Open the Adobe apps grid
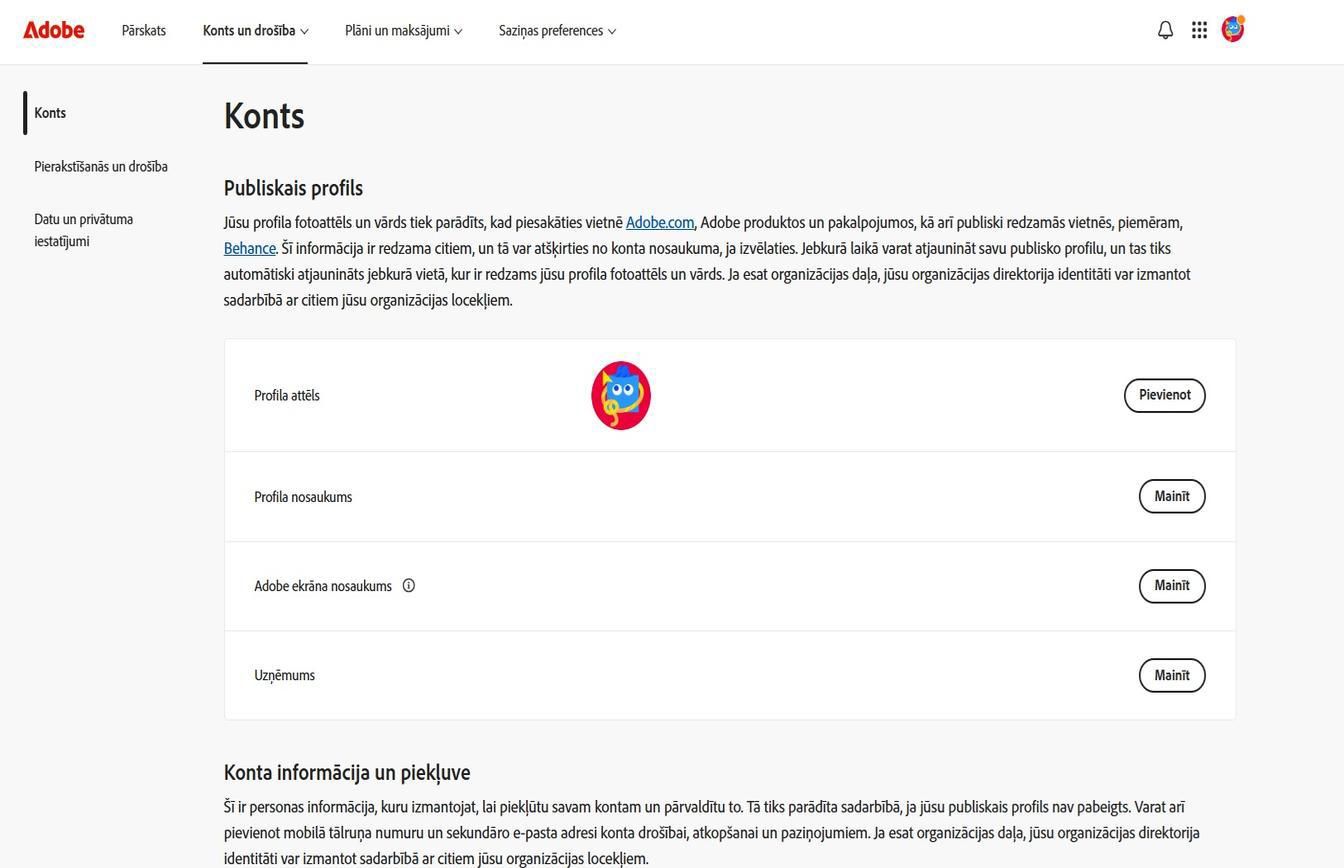This screenshot has height=868, width=1344. pos(1198,29)
